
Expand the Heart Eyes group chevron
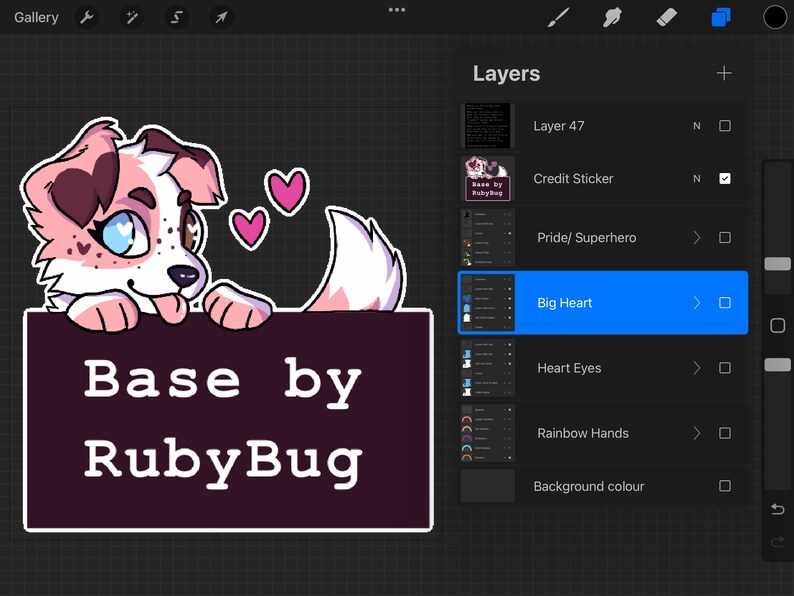(697, 368)
